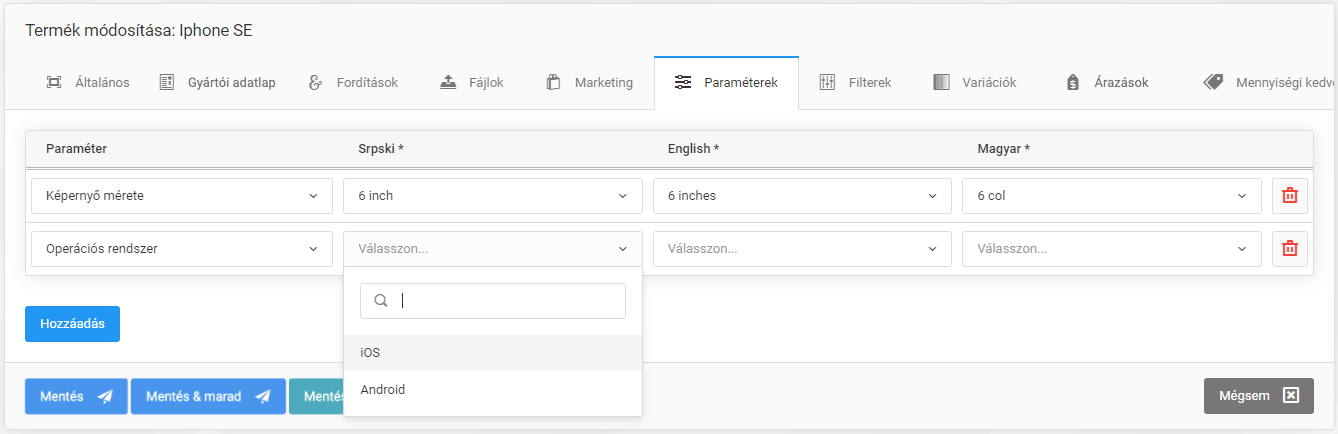Click the Paraméterek tab sliders icon
The image size is (1338, 434).
(683, 83)
